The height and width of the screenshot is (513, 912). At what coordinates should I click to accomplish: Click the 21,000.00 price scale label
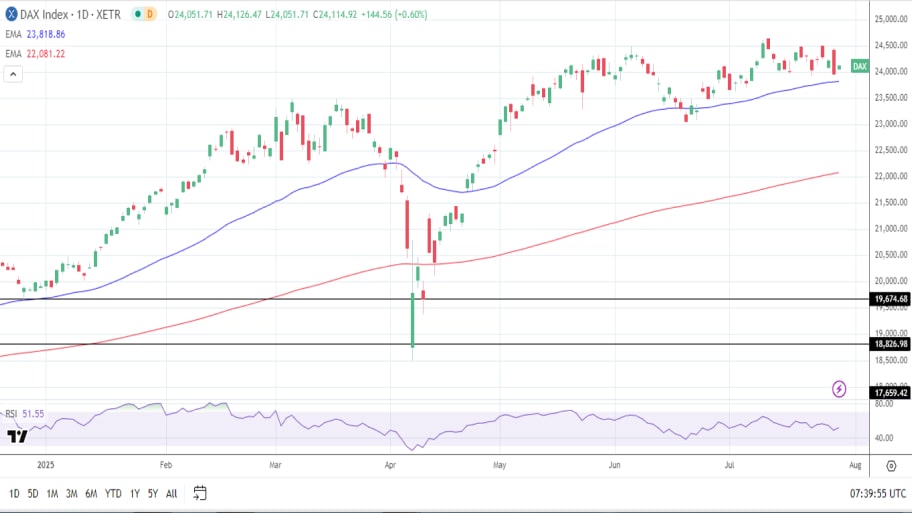pos(890,229)
